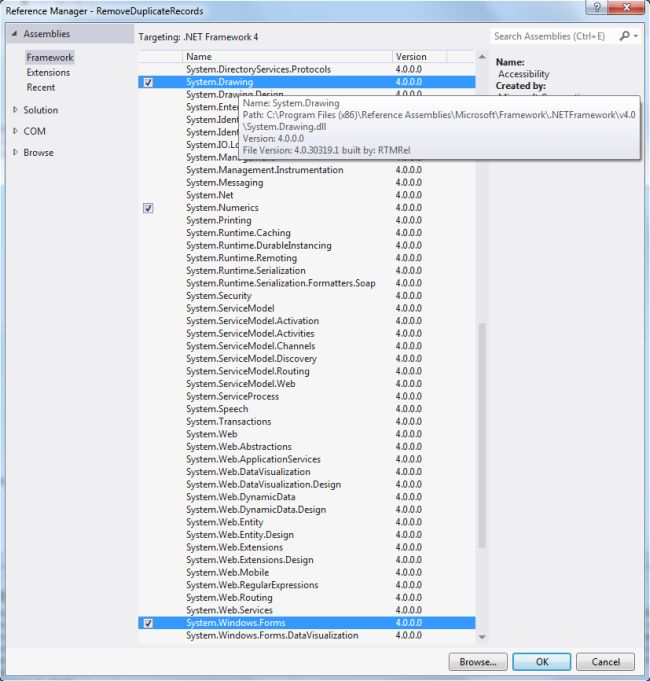The image size is (650, 681).
Task: Select System.Web.Extensions row
Action: pyautogui.click(x=307, y=548)
